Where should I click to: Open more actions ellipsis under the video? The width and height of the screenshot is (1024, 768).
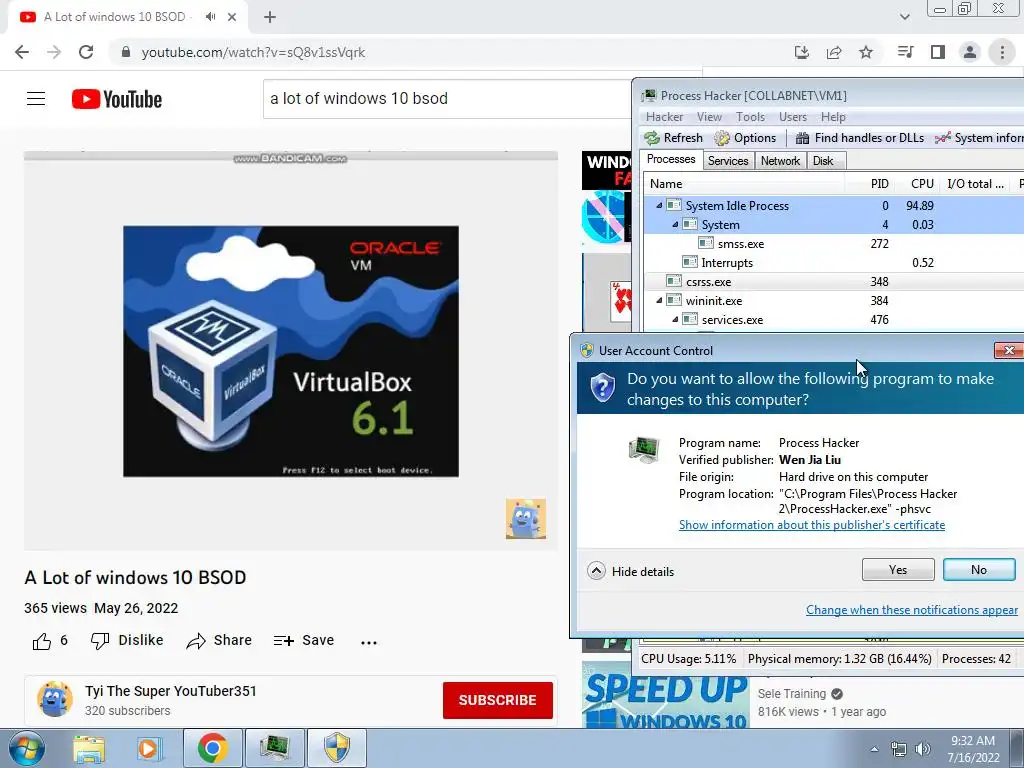click(x=369, y=643)
